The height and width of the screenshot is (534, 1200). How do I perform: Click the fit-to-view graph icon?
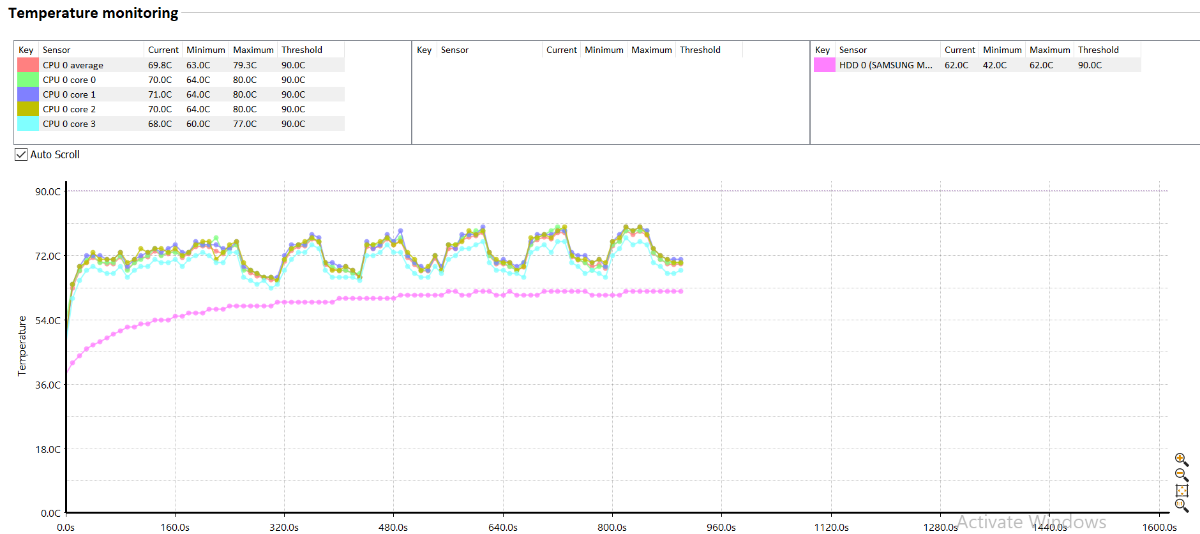pos(1181,490)
